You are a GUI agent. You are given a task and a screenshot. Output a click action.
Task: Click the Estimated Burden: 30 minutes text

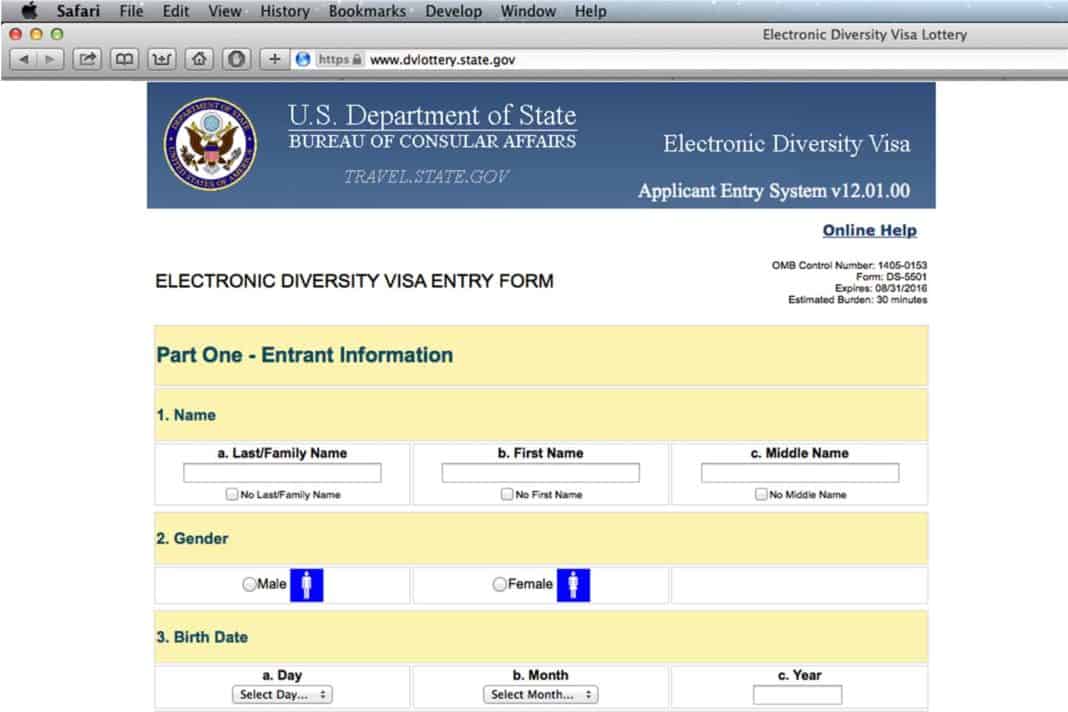[858, 300]
